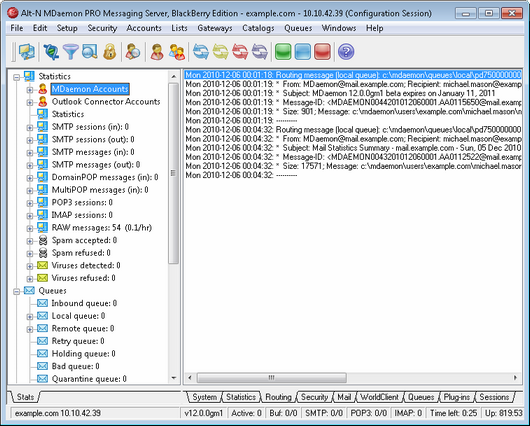Switch to the WorldClient tab
The image size is (530, 426).
(x=379, y=397)
